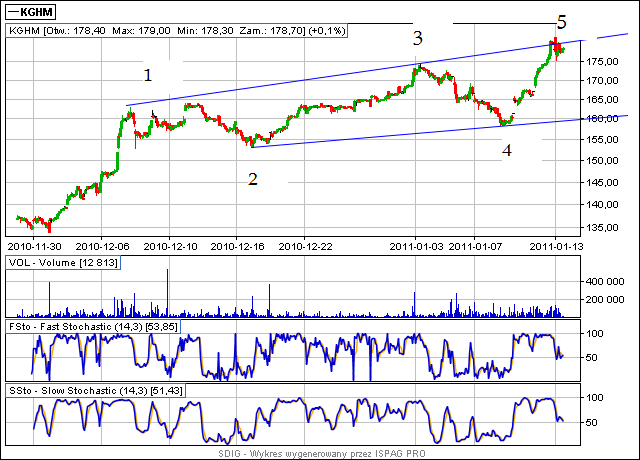
Task: Click the 2010-12-16 date label
Action: (236, 243)
